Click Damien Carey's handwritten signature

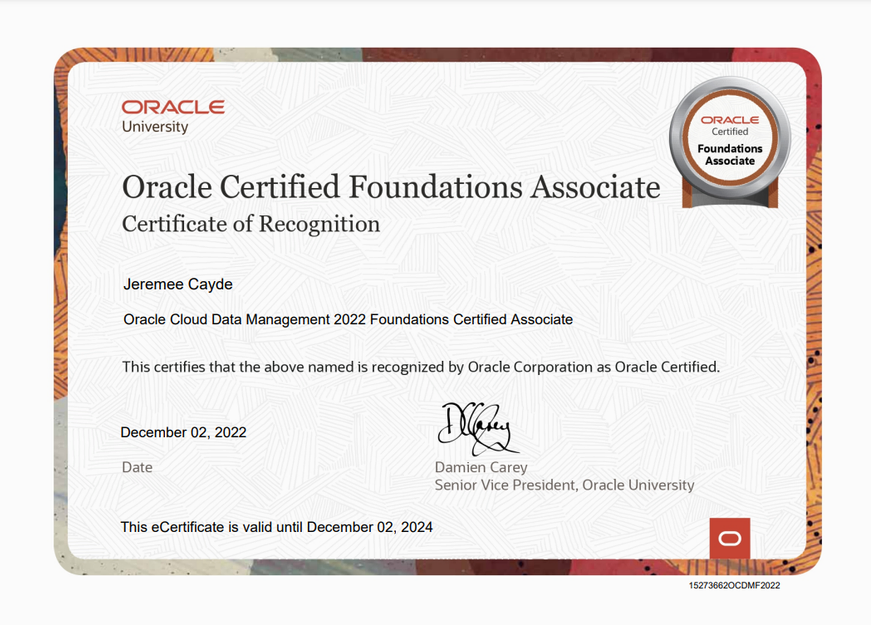475,429
